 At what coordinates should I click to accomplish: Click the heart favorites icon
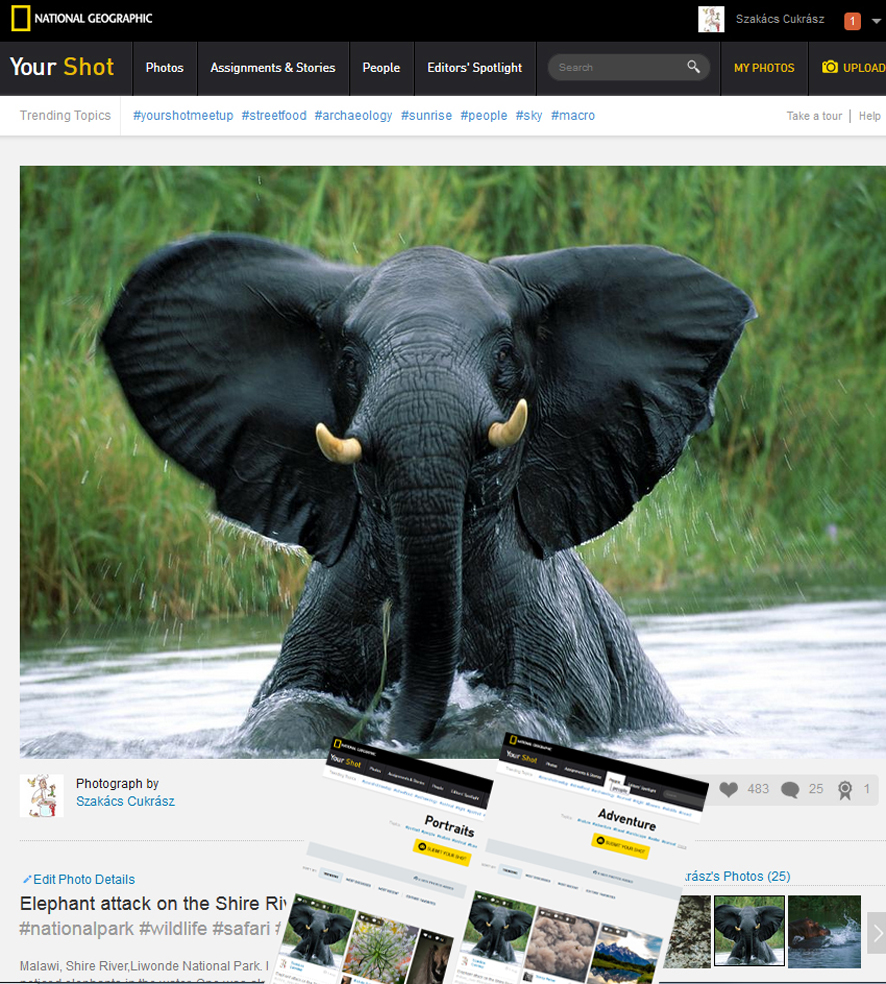[x=728, y=789]
